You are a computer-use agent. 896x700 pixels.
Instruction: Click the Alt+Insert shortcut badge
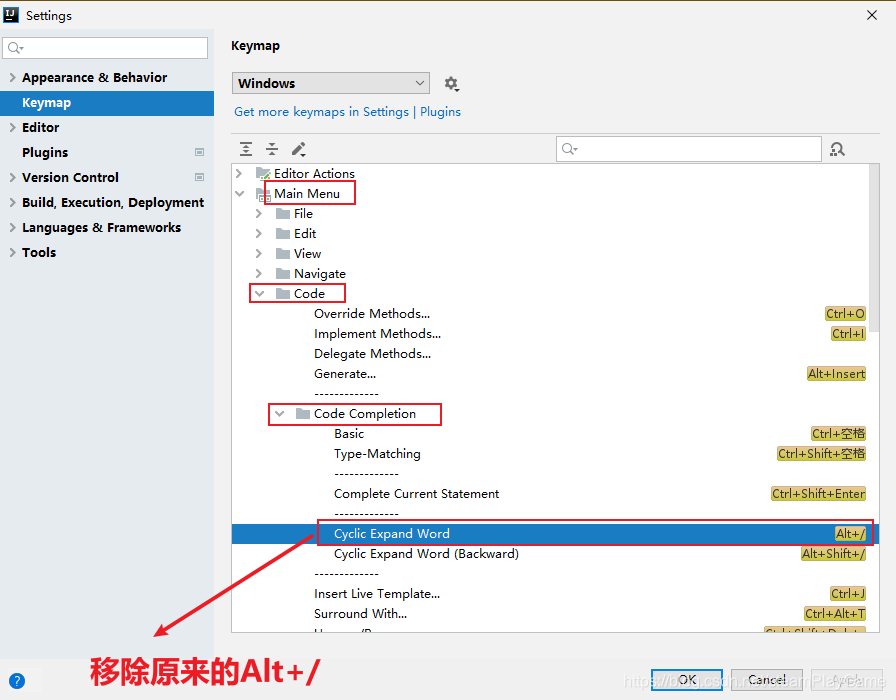pos(836,374)
